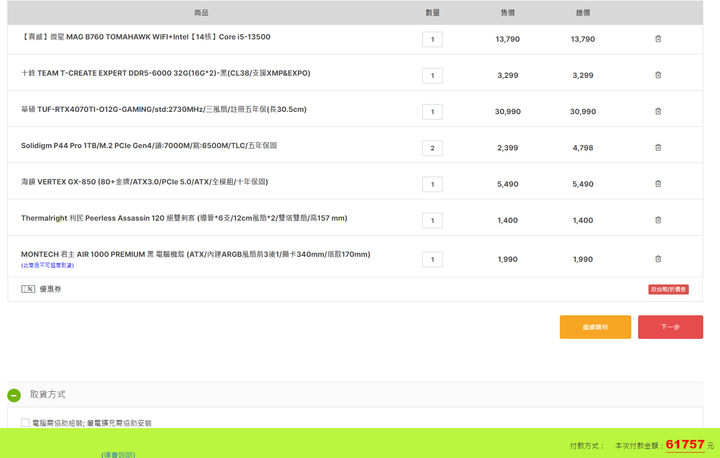Image resolution: width=720 pixels, height=458 pixels.
Task: Click the 總價 column header
Action: [x=583, y=13]
